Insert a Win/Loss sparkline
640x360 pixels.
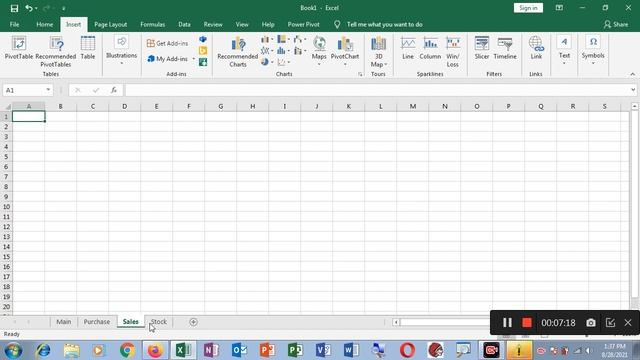tap(453, 51)
